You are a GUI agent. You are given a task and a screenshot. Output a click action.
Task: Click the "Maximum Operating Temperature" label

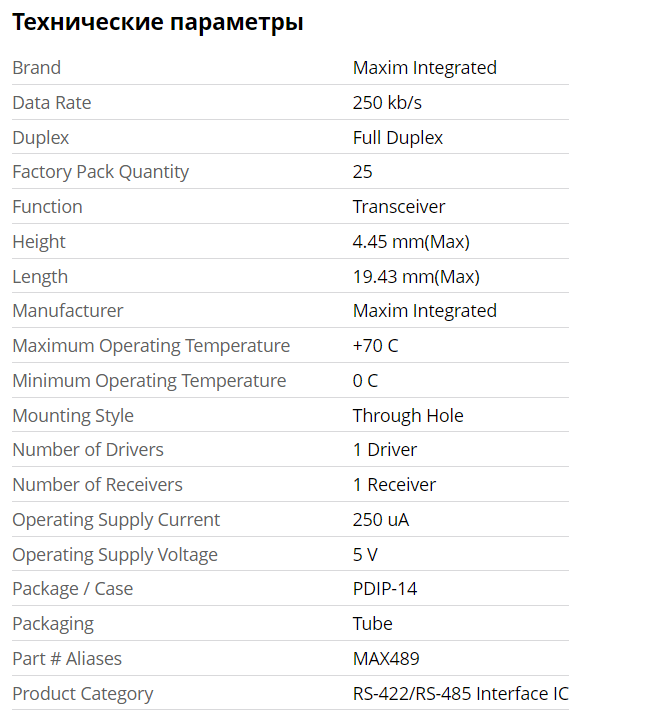(151, 346)
